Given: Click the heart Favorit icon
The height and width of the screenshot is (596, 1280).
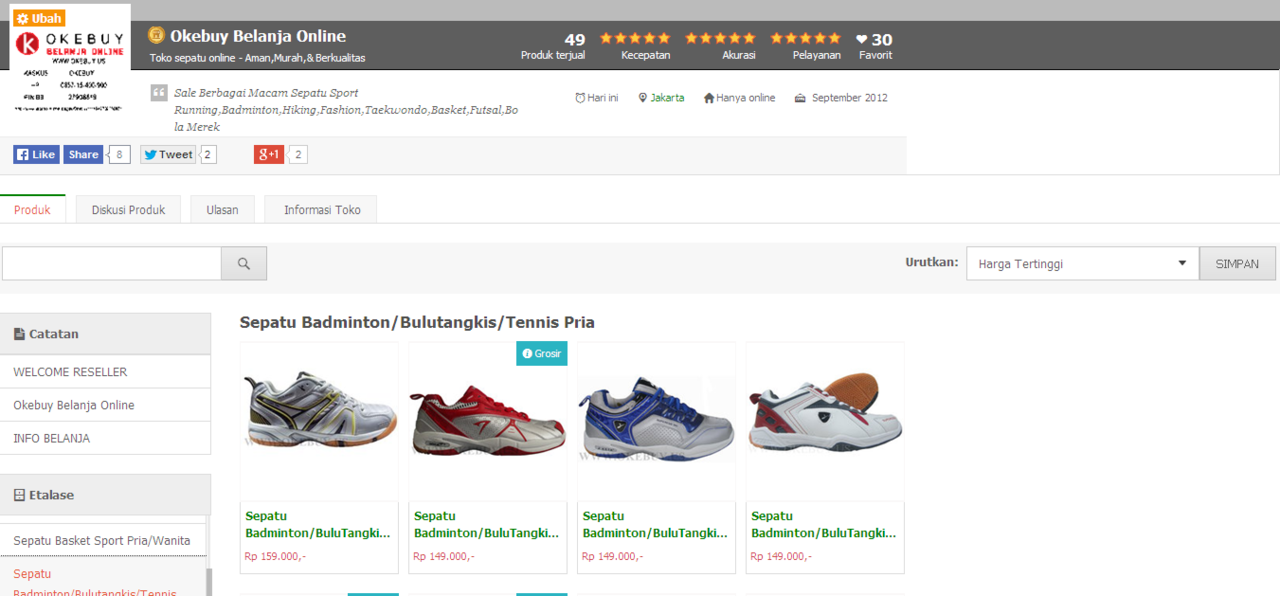Looking at the screenshot, I should [x=862, y=39].
